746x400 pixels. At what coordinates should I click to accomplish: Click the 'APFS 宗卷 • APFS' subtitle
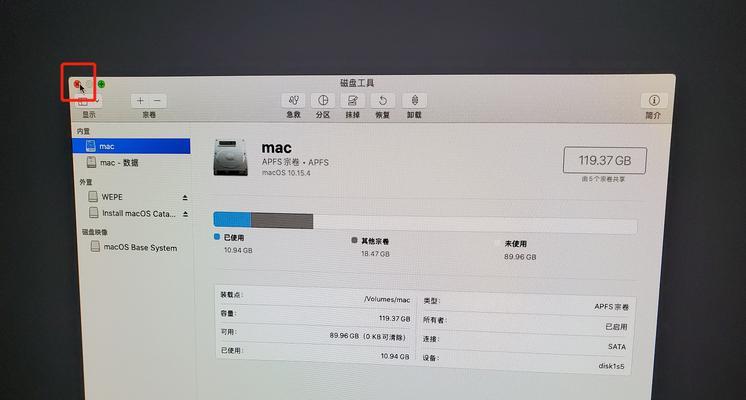(295, 162)
